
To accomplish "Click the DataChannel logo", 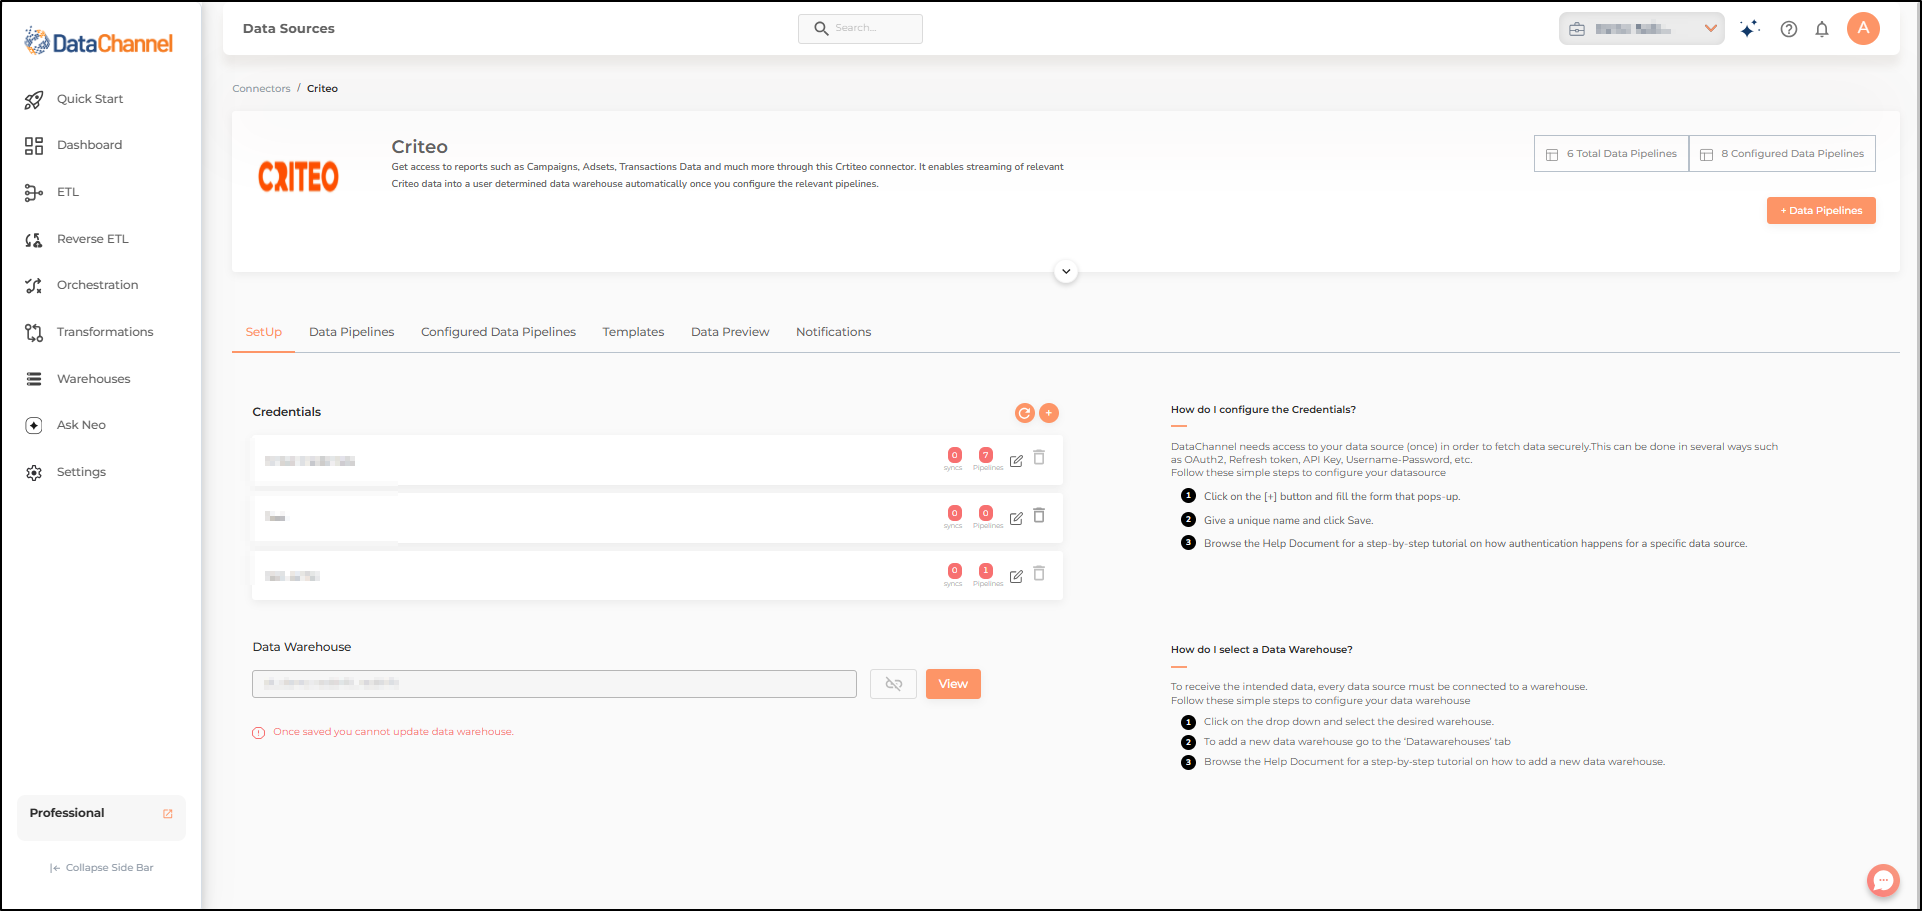I will click(99, 42).
